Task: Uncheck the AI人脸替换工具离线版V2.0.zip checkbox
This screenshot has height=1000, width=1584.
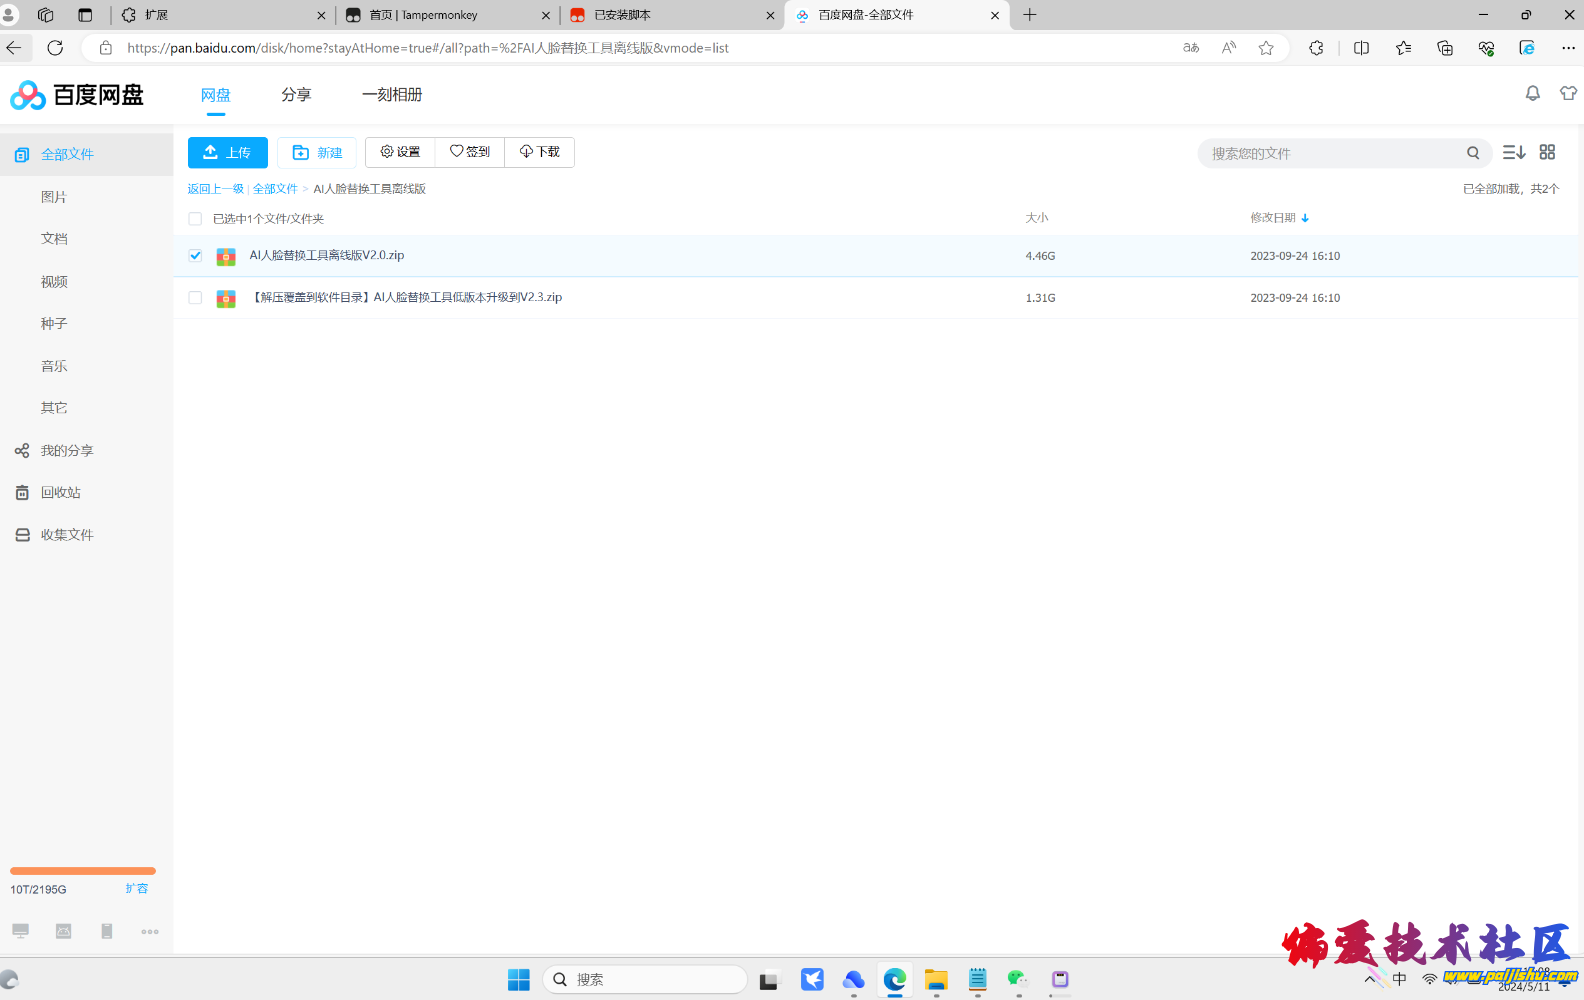Action: click(195, 256)
